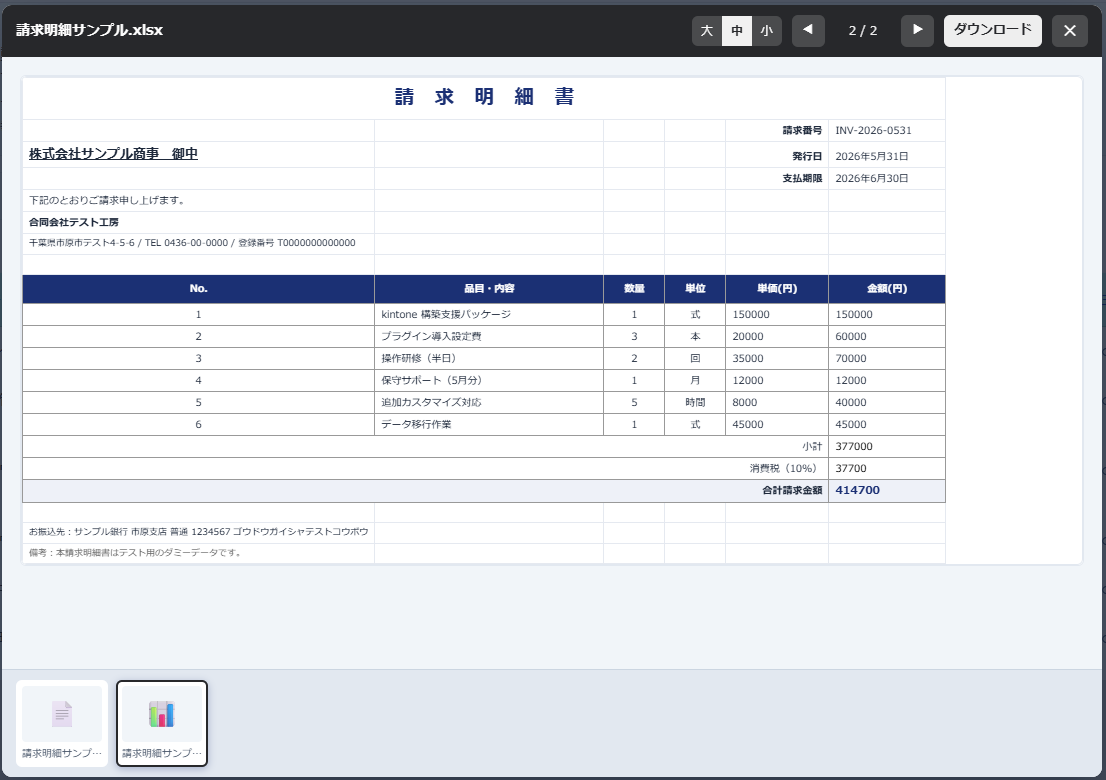Click 合同会社テスト工房 company name
Screen dimensions: 1106x780
point(73,222)
